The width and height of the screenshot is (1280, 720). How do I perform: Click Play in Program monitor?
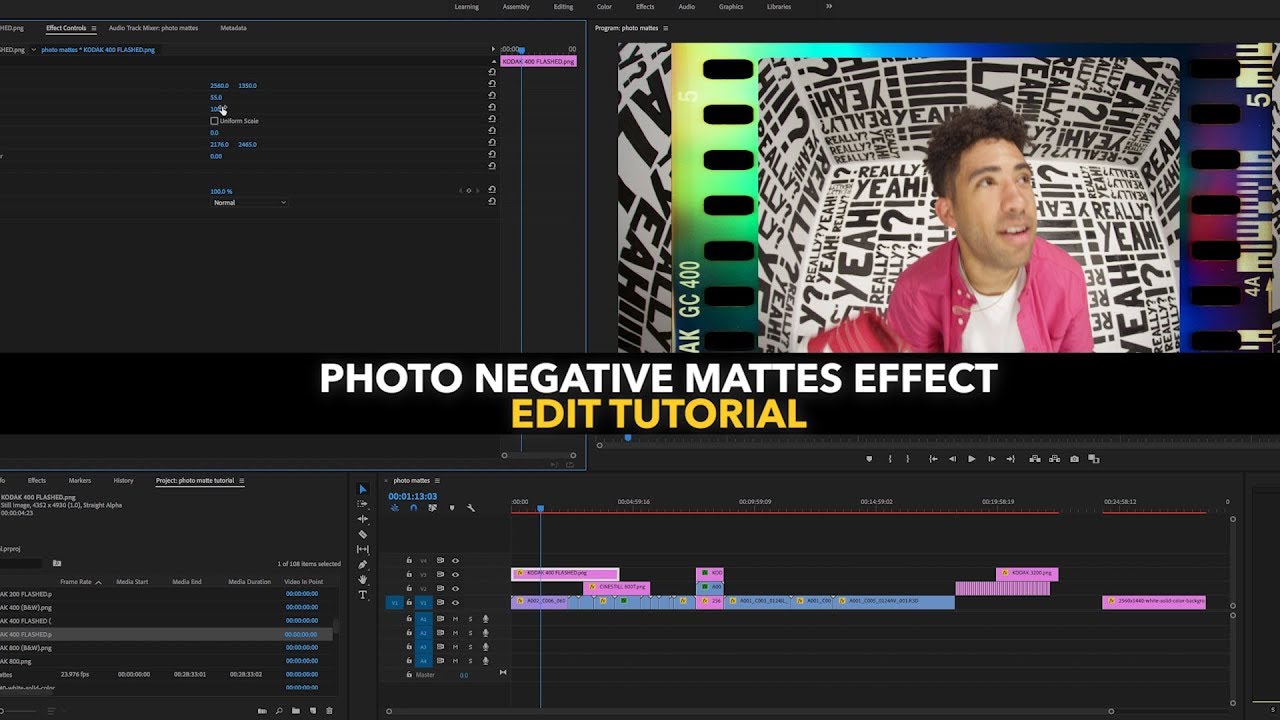[971, 459]
